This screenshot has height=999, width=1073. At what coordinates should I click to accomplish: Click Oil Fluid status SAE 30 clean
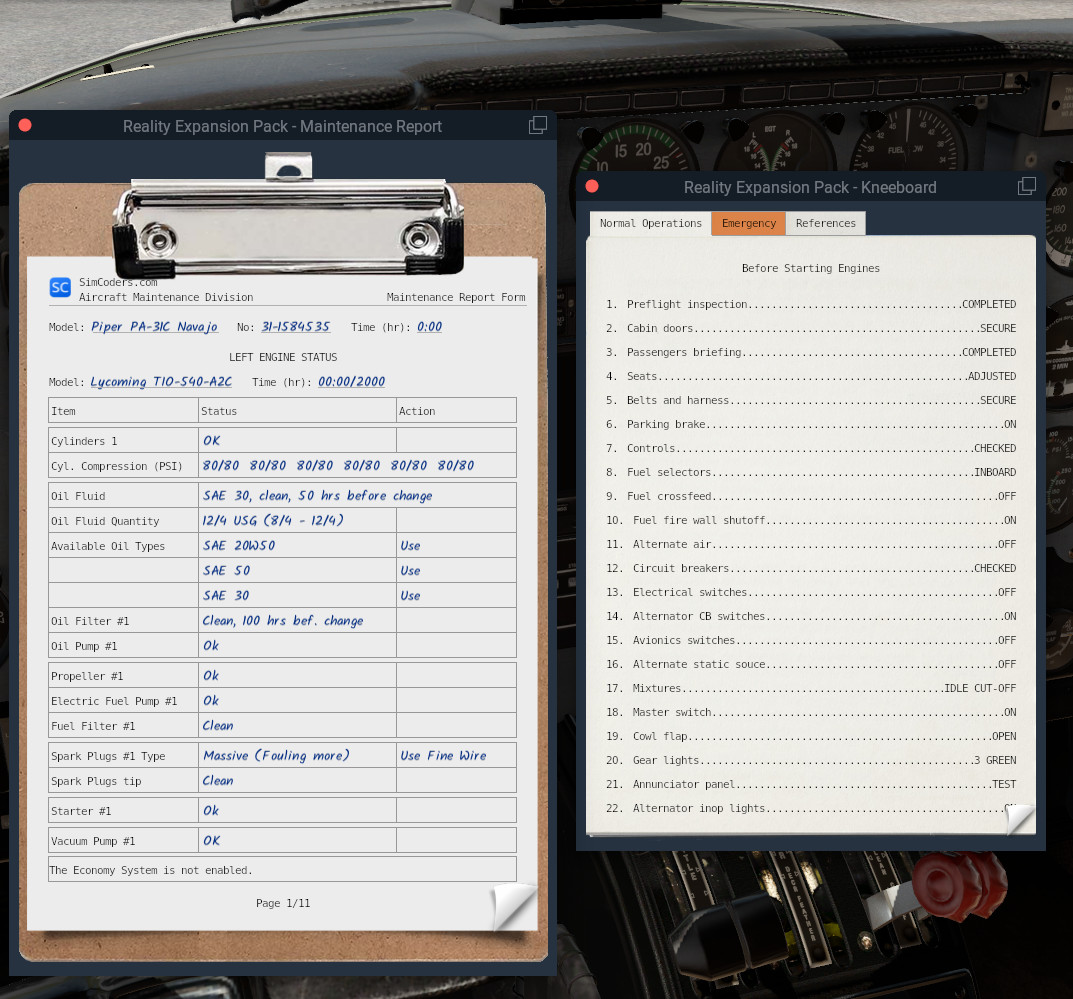(x=318, y=495)
